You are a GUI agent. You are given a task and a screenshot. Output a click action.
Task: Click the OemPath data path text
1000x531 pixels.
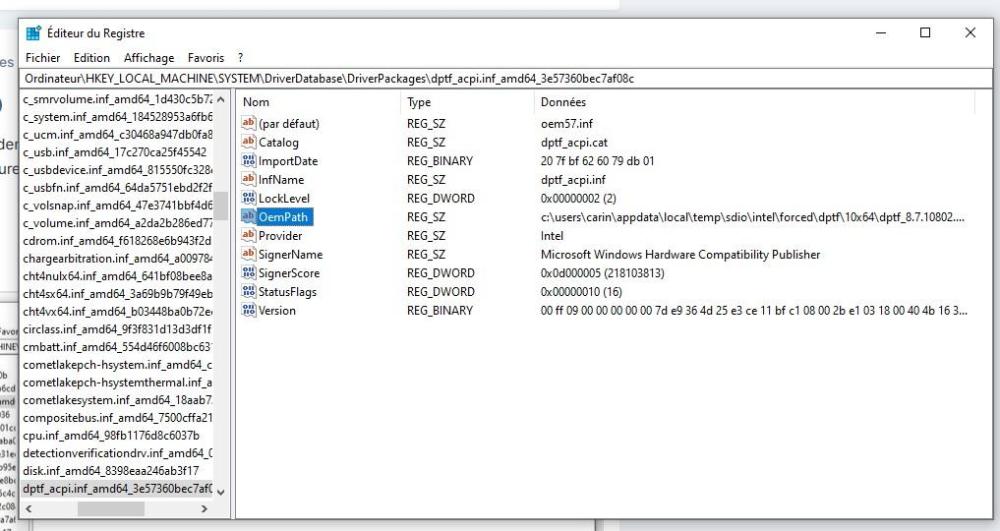coord(753,217)
